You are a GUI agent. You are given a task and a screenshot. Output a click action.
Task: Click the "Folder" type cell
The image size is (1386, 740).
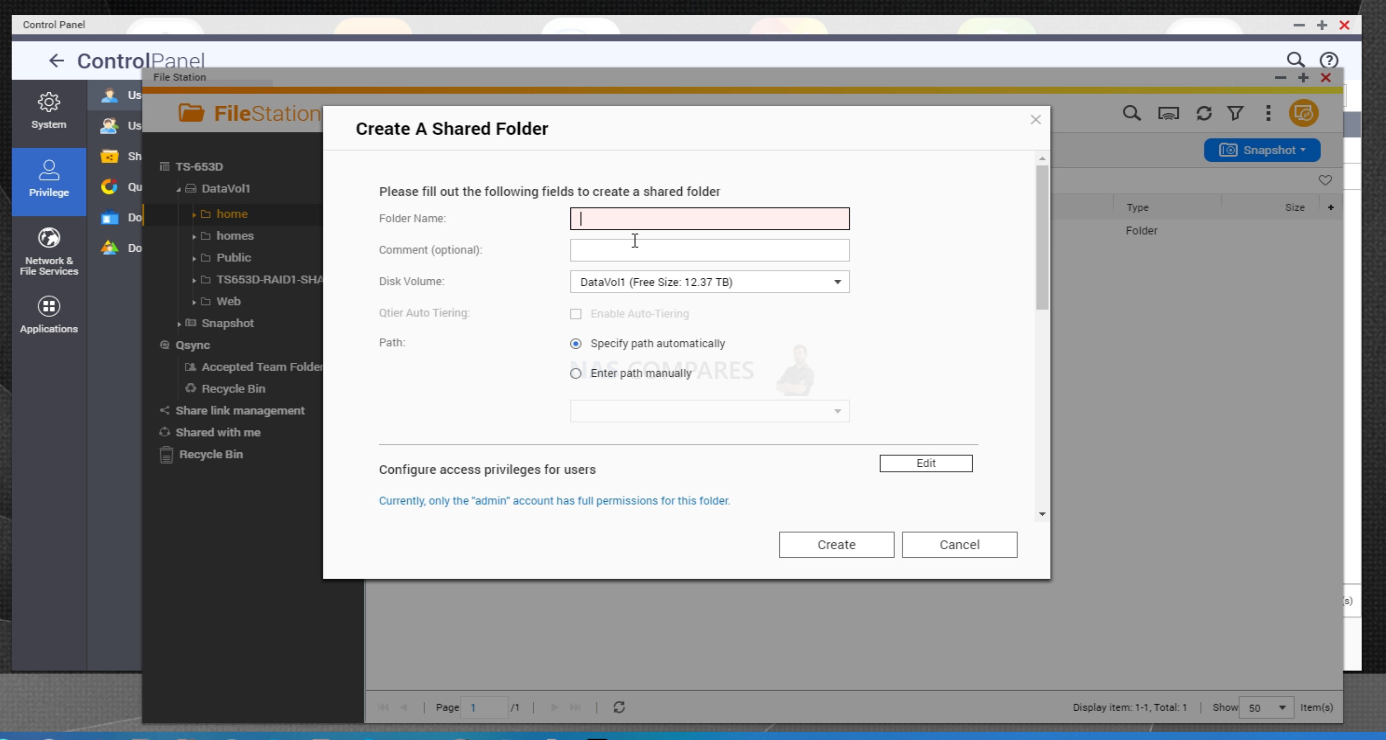pyautogui.click(x=1142, y=231)
